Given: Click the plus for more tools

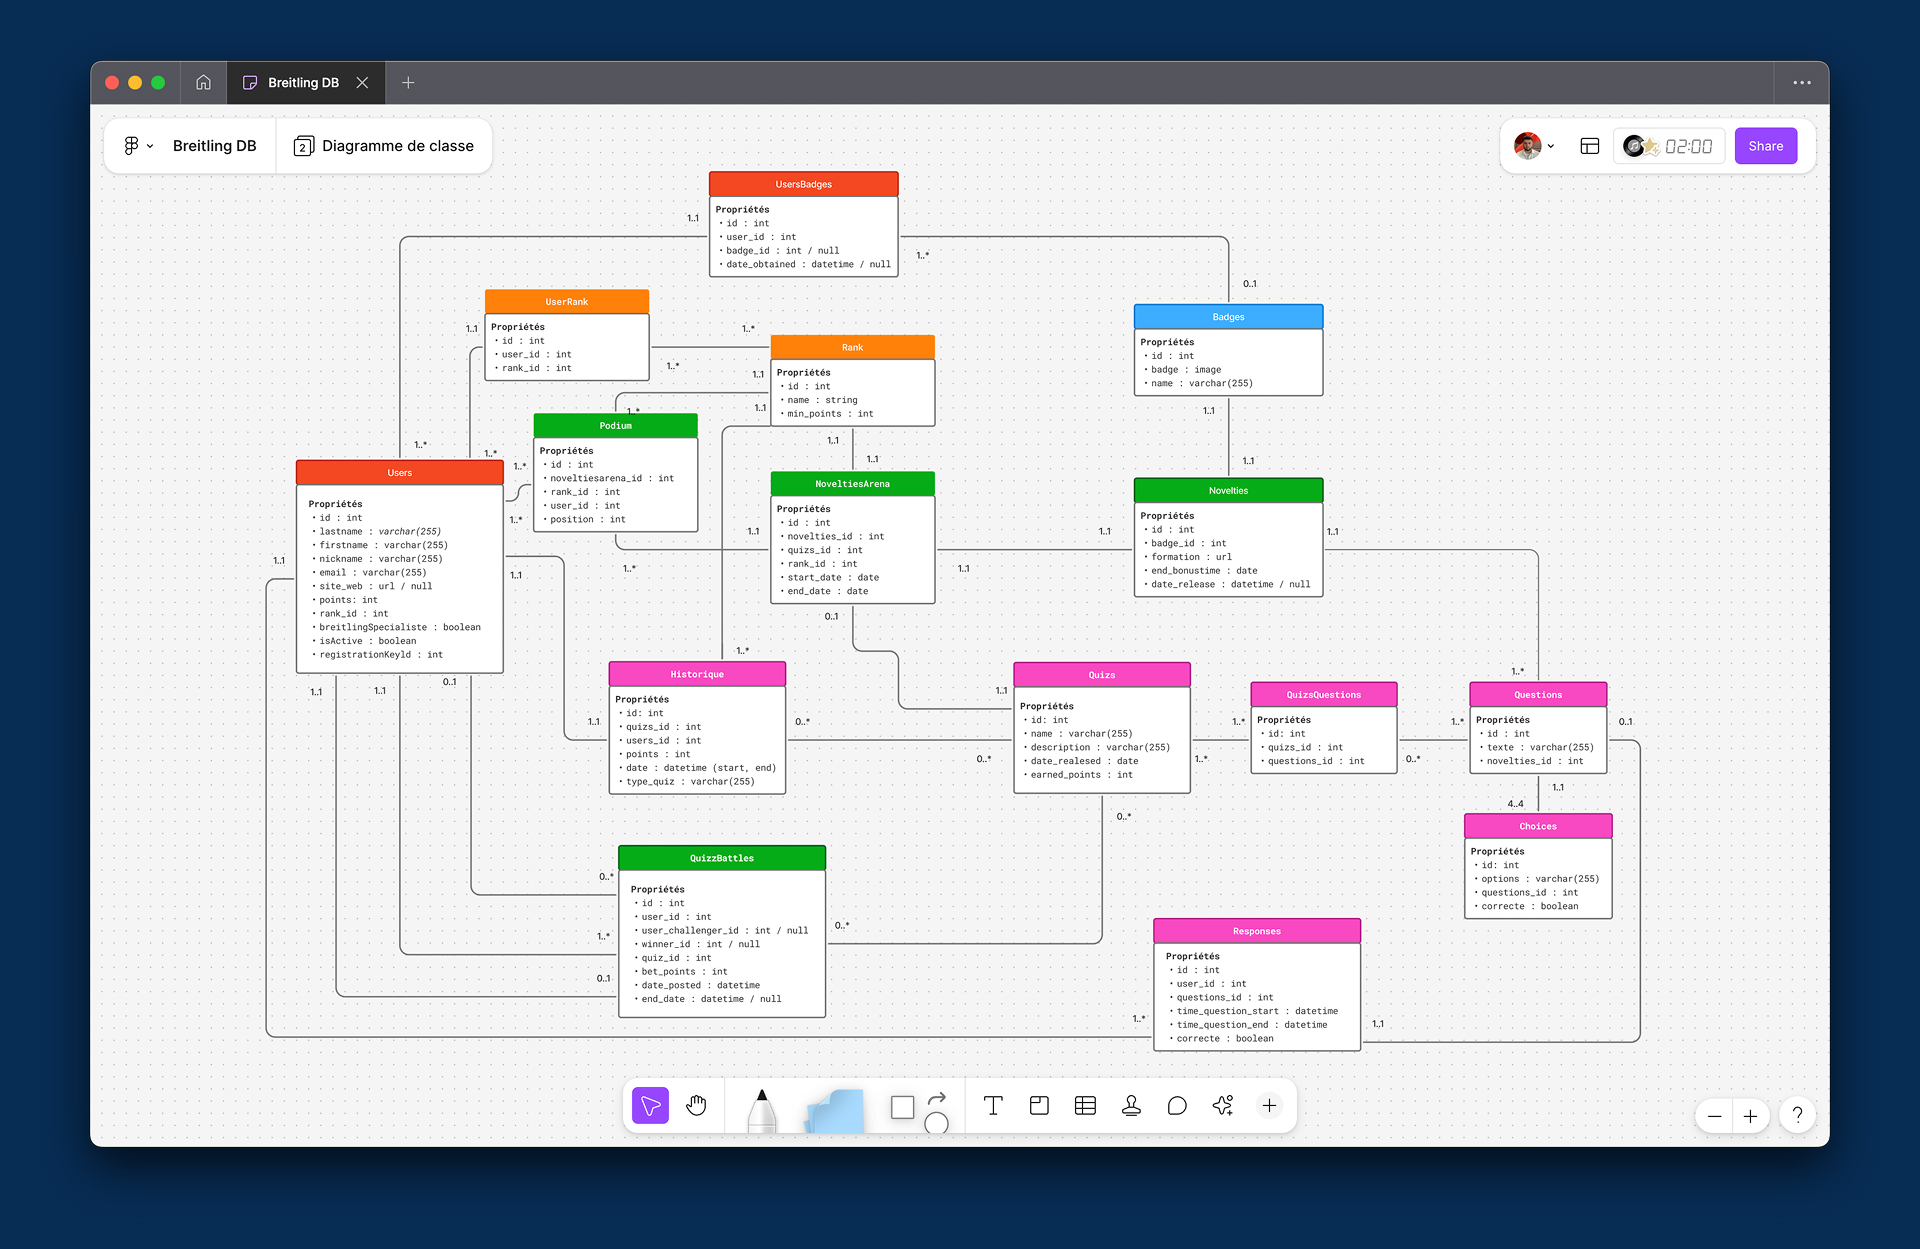Looking at the screenshot, I should 1269,1105.
